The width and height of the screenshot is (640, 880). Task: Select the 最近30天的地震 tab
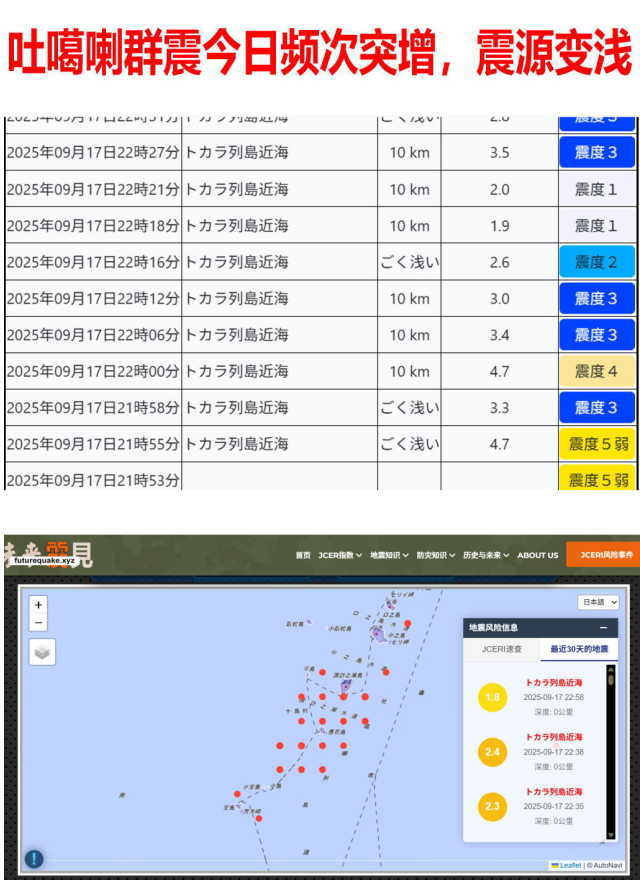(577, 650)
